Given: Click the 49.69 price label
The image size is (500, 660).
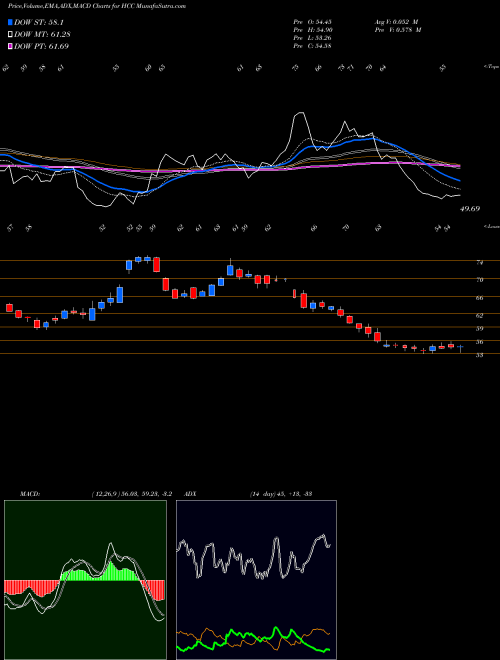Looking at the screenshot, I should (x=470, y=209).
